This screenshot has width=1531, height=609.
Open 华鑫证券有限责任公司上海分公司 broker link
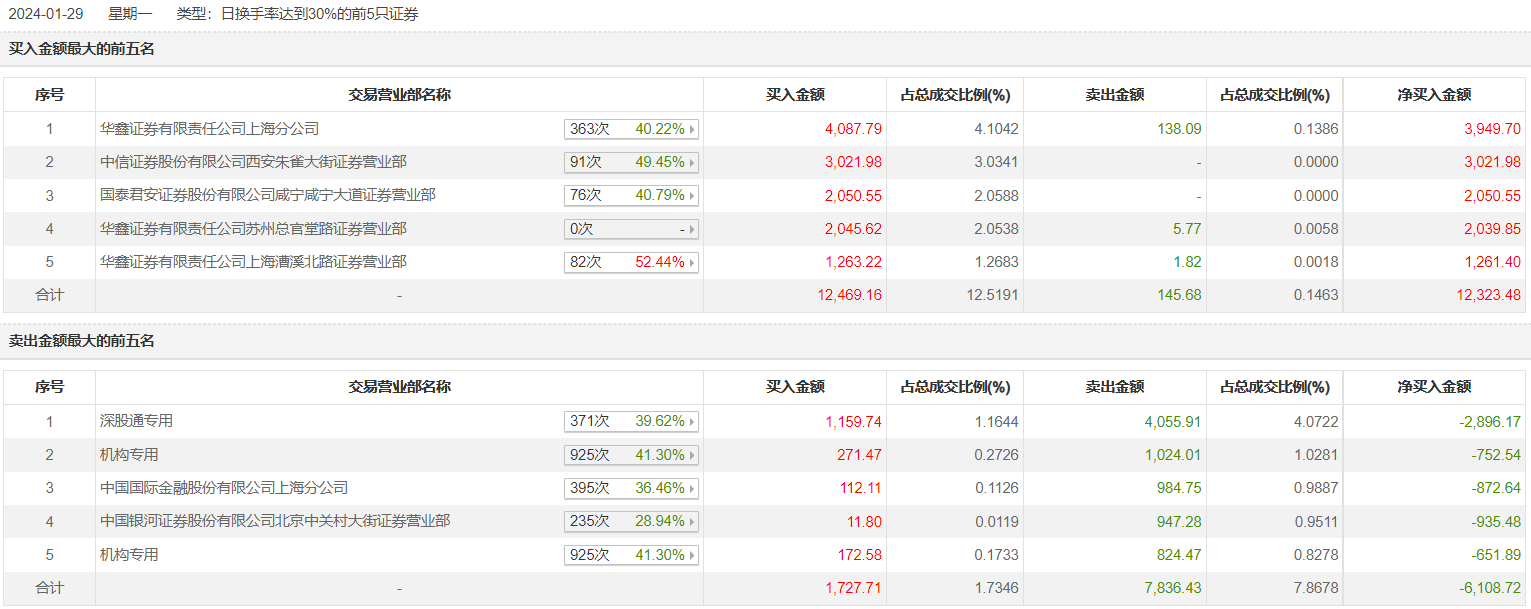(209, 129)
